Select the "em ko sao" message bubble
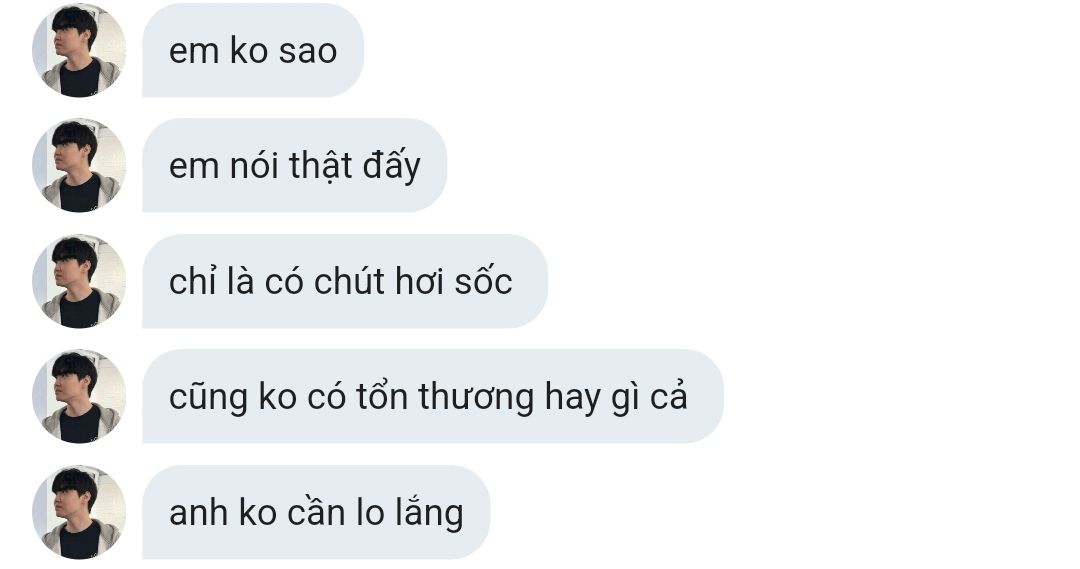This screenshot has width=1080, height=569. click(253, 50)
